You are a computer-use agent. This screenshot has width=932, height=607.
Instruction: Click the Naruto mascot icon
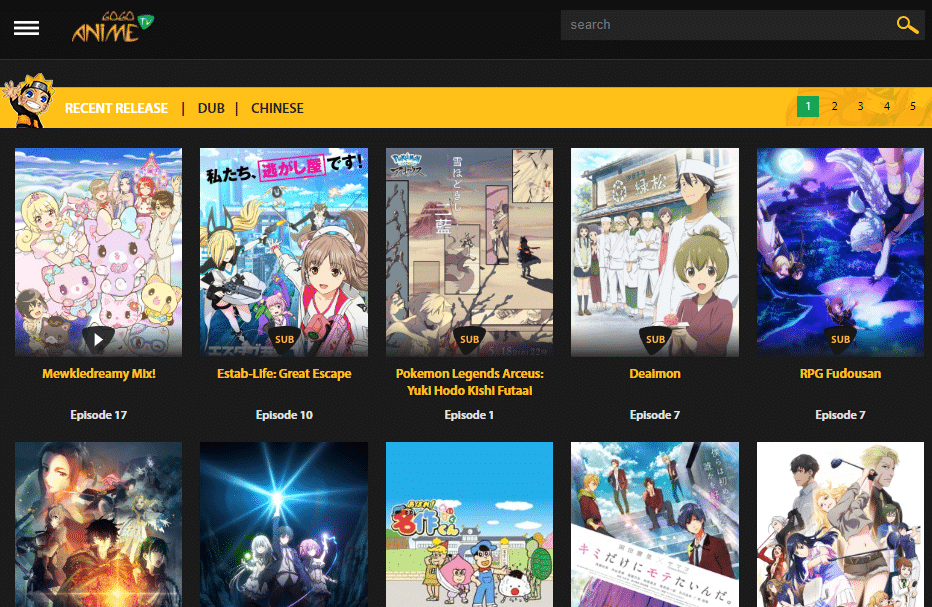28,100
